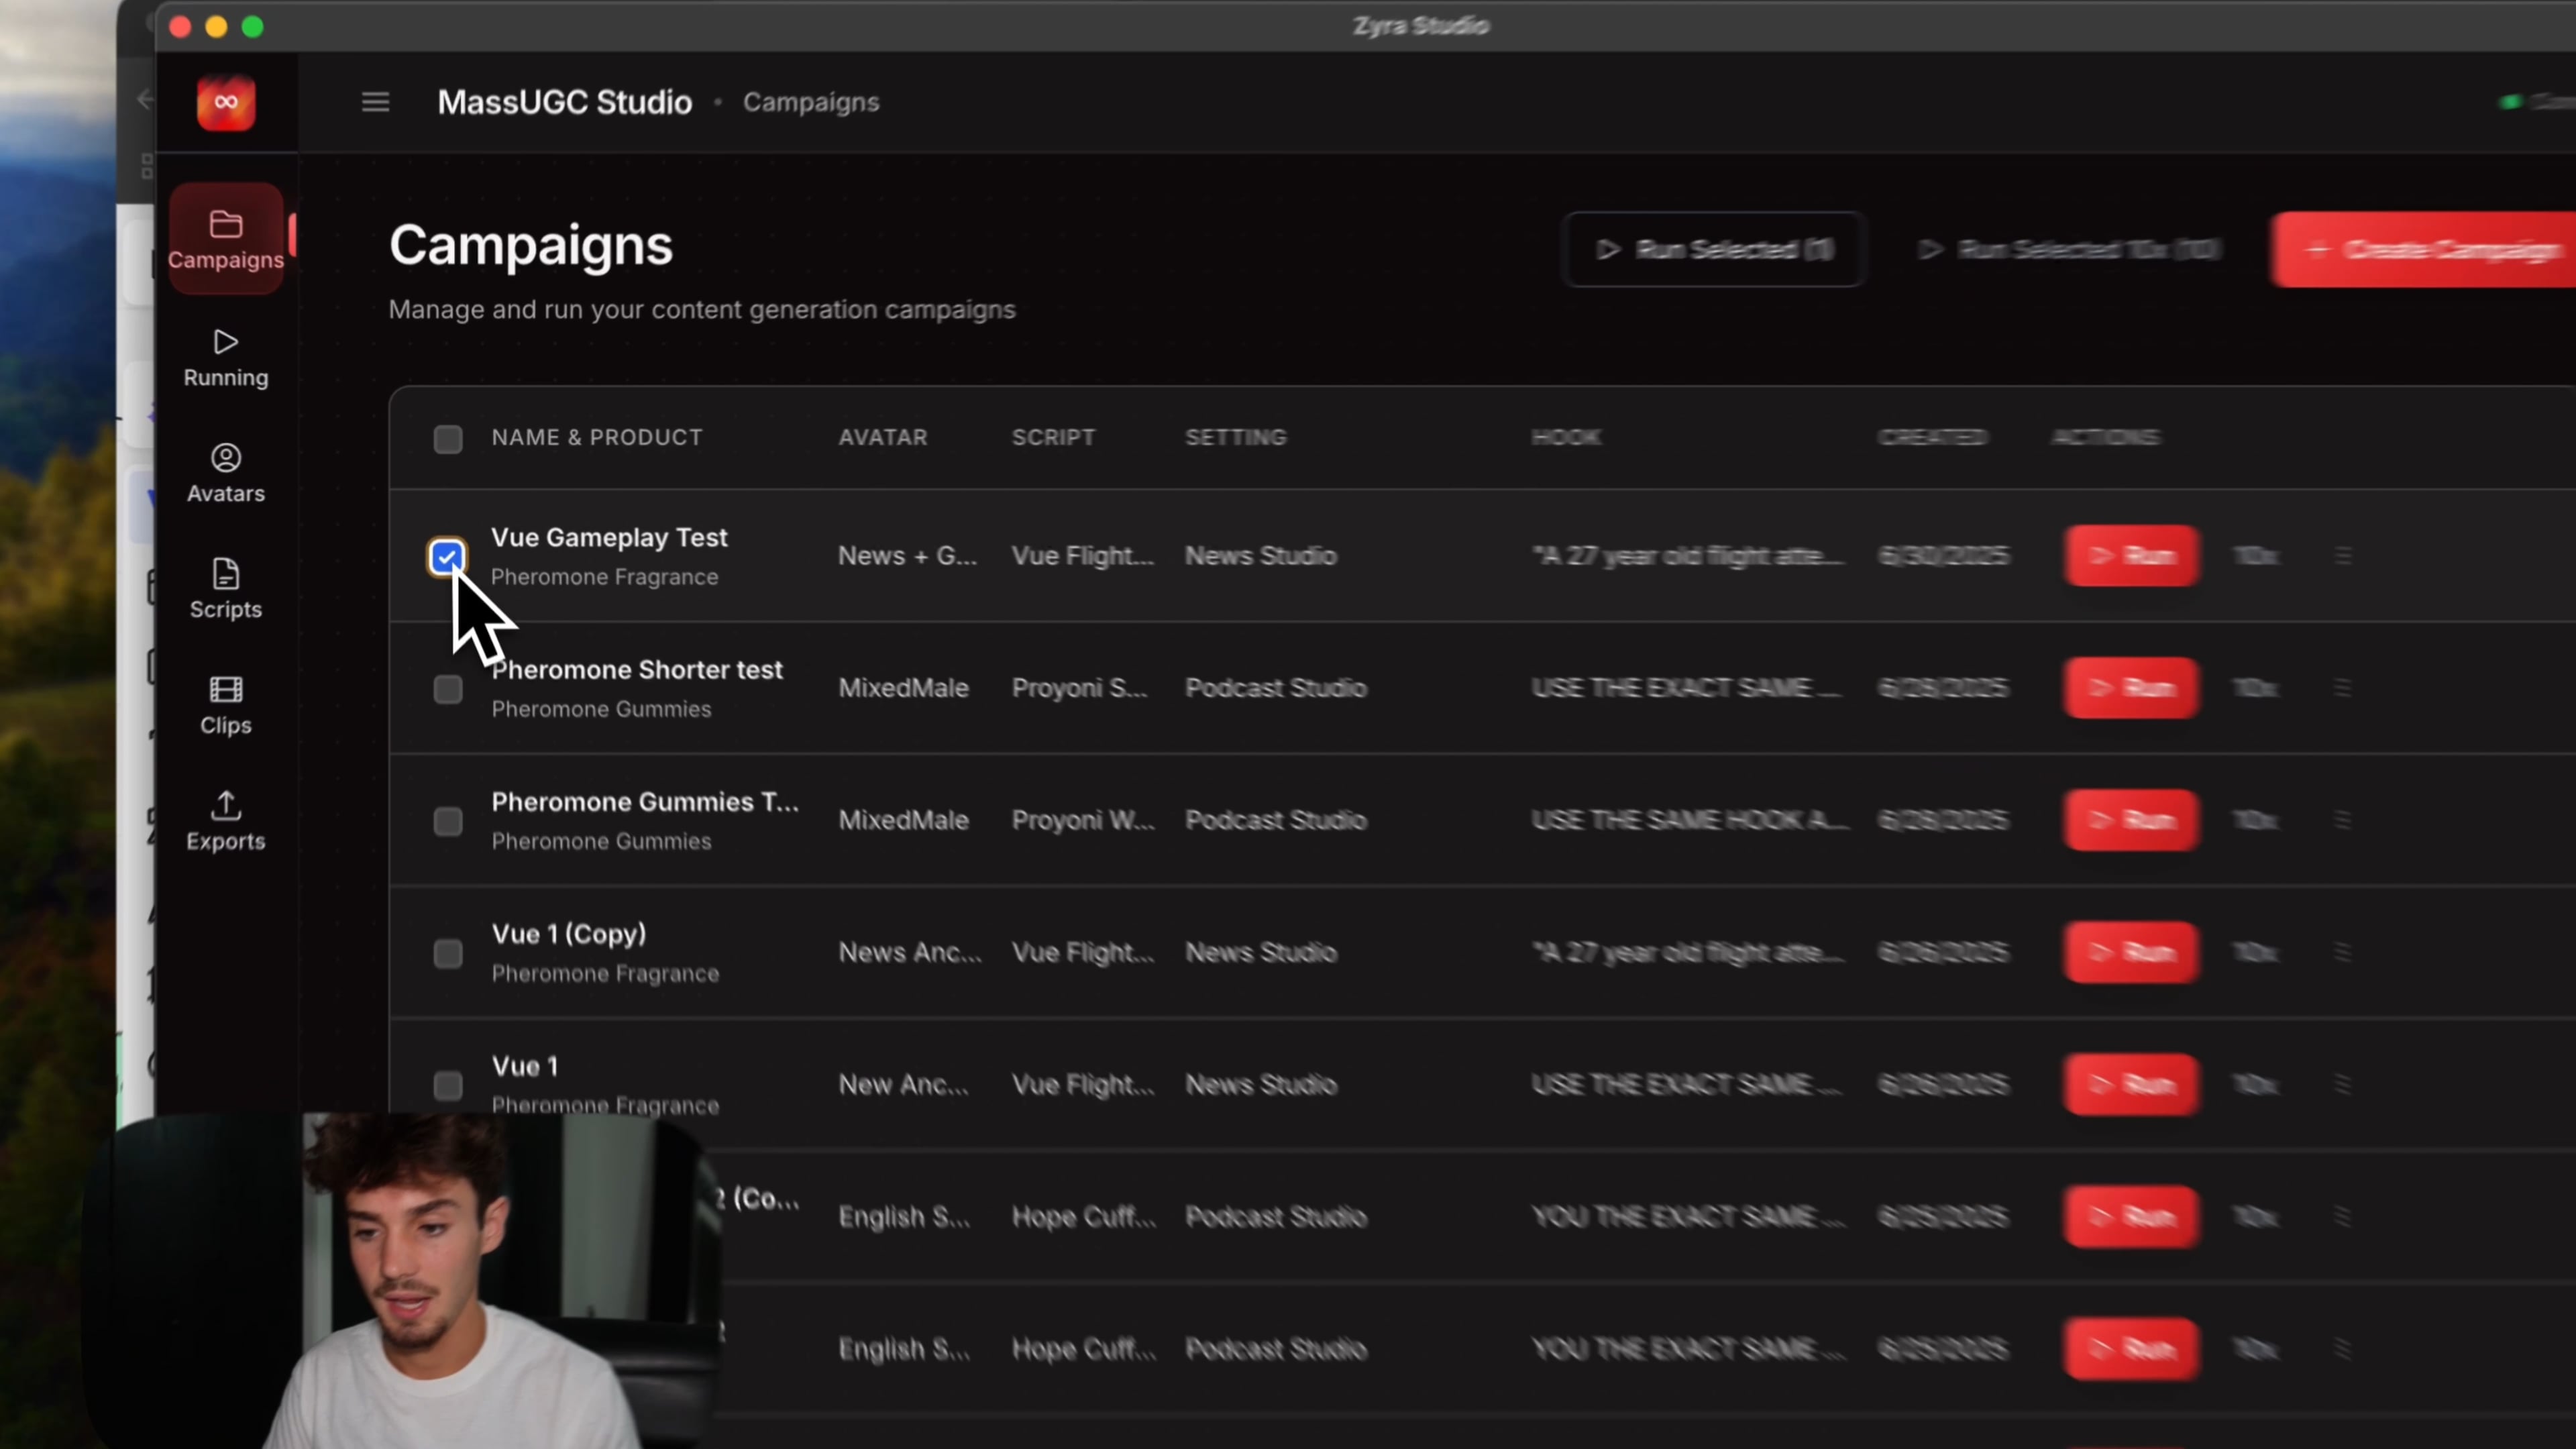Click the red infinity app logo
The height and width of the screenshot is (1449, 2576).
point(226,102)
